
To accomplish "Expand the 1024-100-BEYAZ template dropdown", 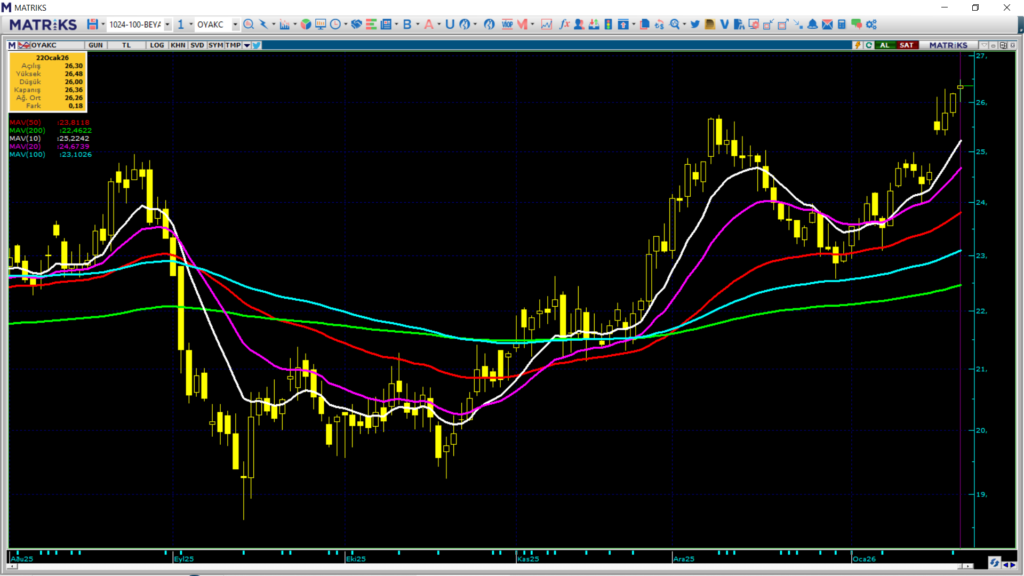I will tap(167, 23).
